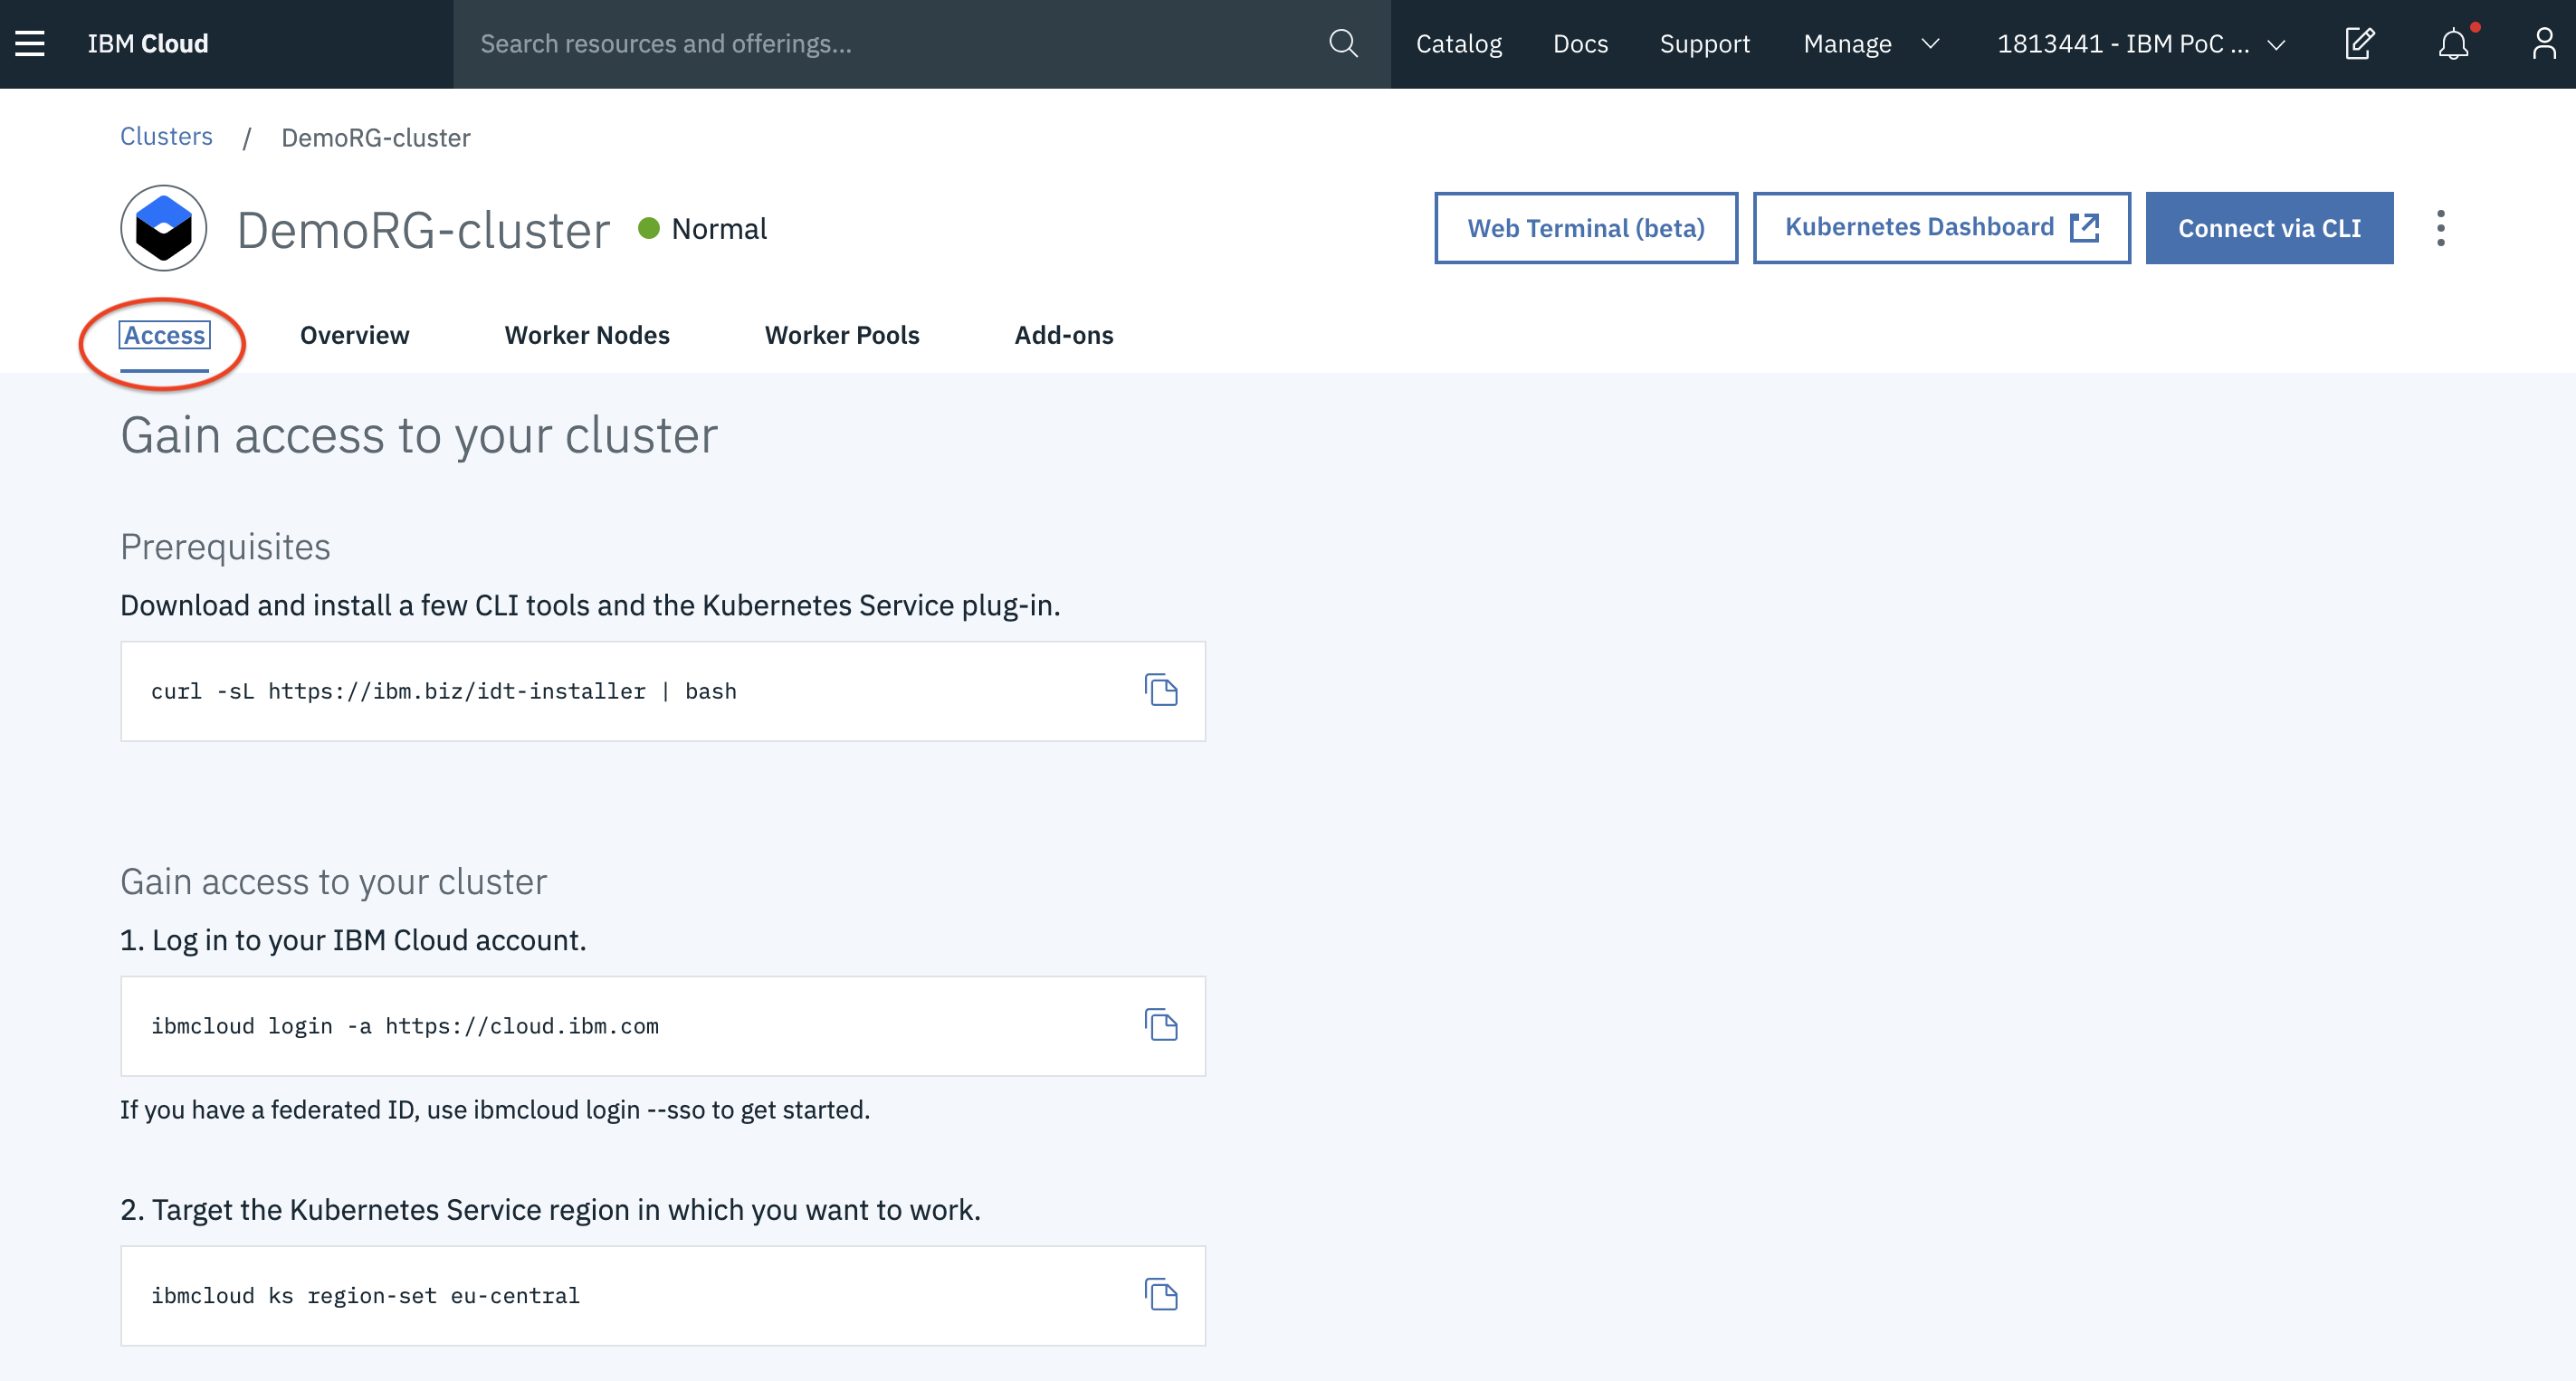
Task: Click the search magnifier icon
Action: pos(1343,43)
